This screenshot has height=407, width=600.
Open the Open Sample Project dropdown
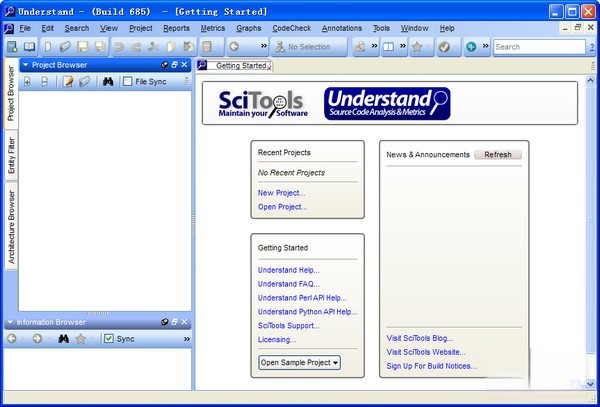click(299, 362)
